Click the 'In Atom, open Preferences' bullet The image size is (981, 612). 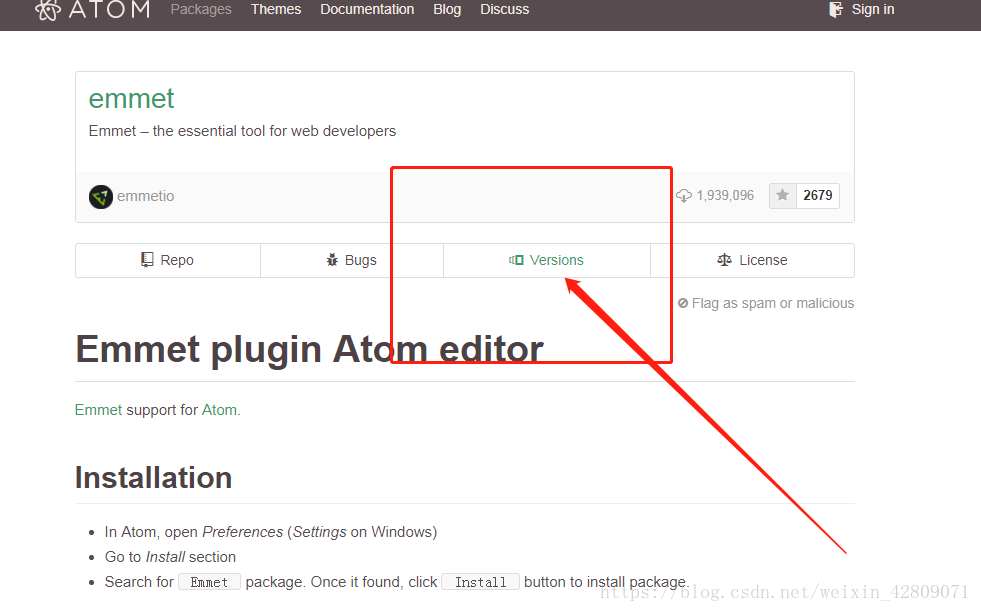271,532
